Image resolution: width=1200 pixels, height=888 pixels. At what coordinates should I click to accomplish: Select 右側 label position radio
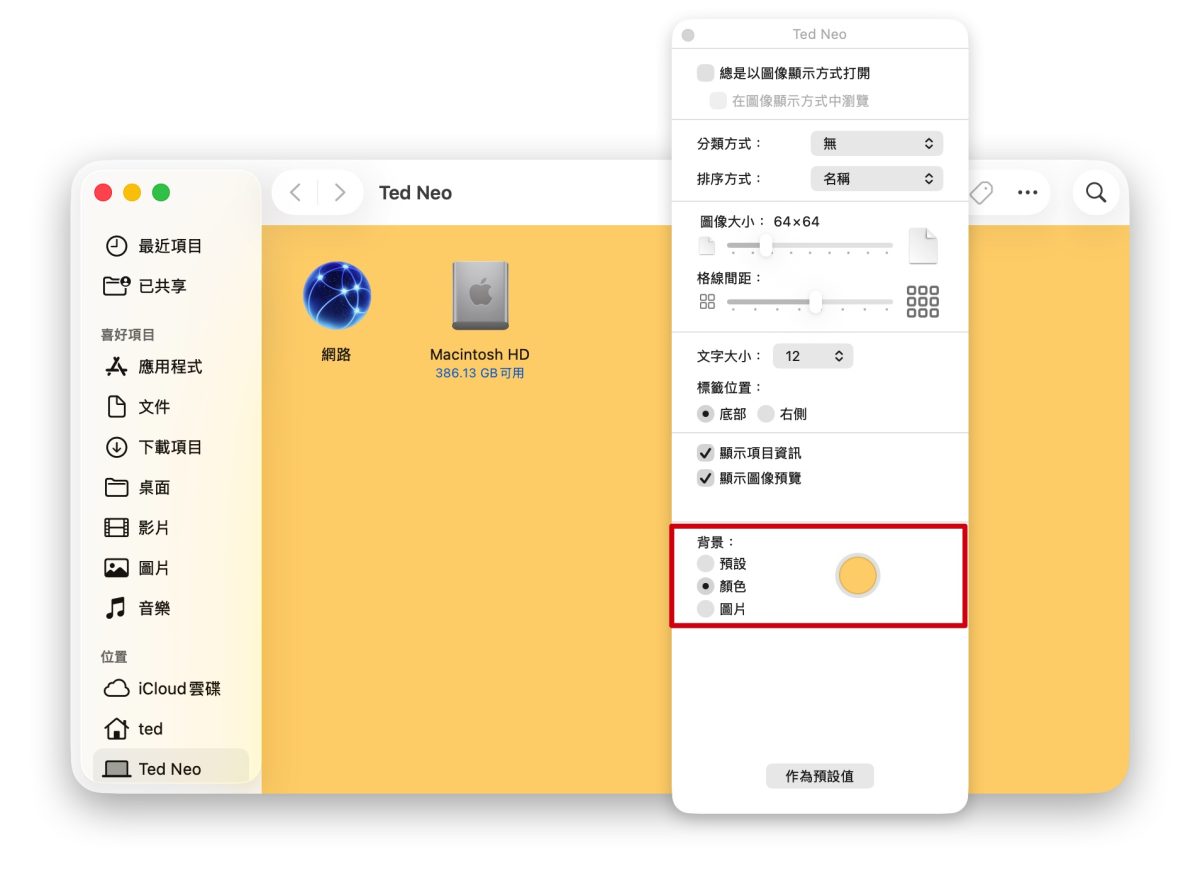[766, 413]
